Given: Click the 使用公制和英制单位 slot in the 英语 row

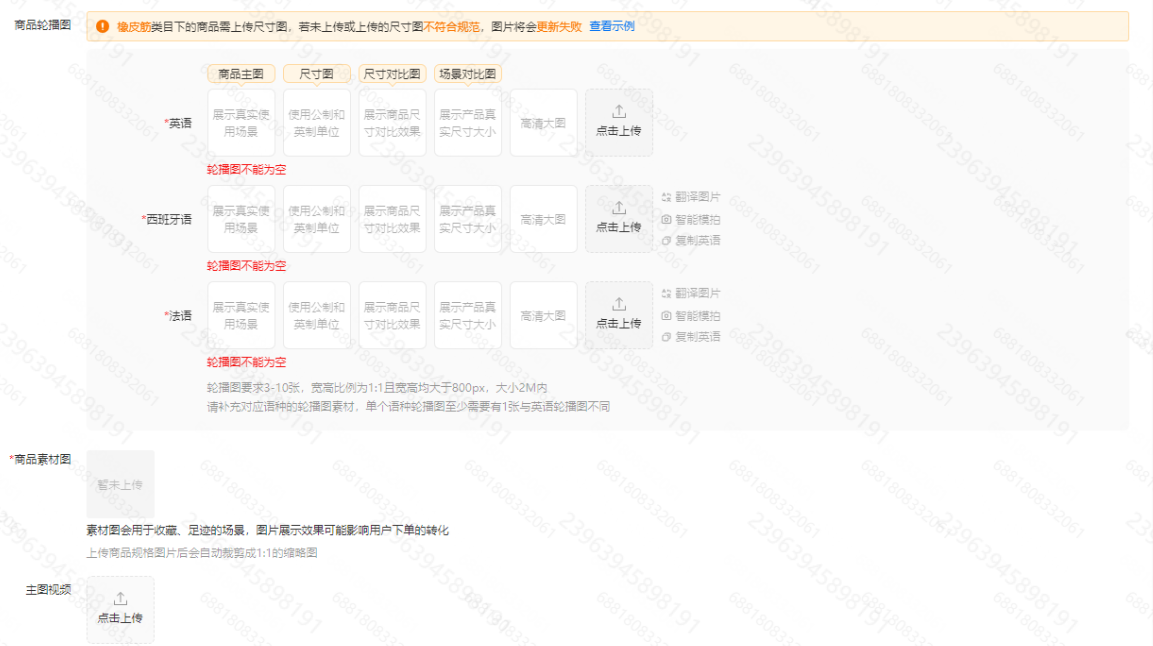Looking at the screenshot, I should click(x=317, y=123).
